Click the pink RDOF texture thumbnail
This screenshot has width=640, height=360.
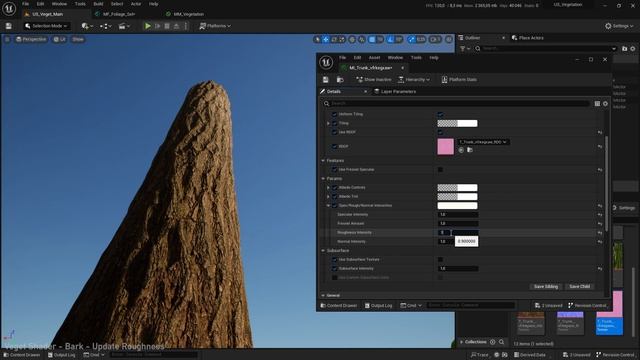pos(445,147)
